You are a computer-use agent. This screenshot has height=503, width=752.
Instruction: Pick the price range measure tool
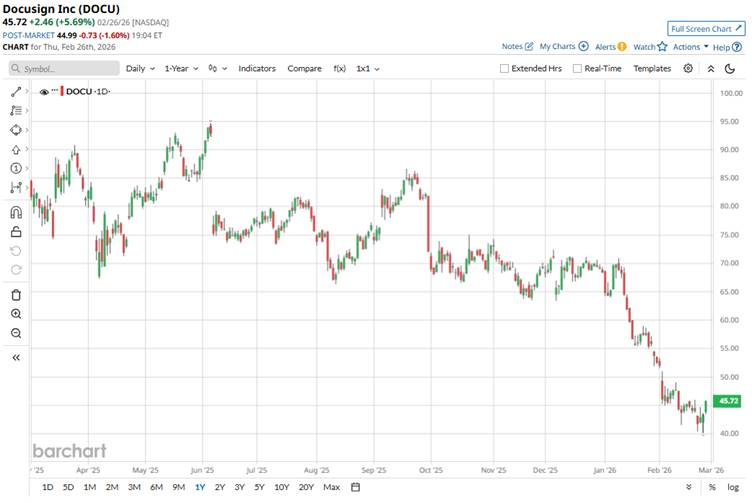click(x=16, y=187)
